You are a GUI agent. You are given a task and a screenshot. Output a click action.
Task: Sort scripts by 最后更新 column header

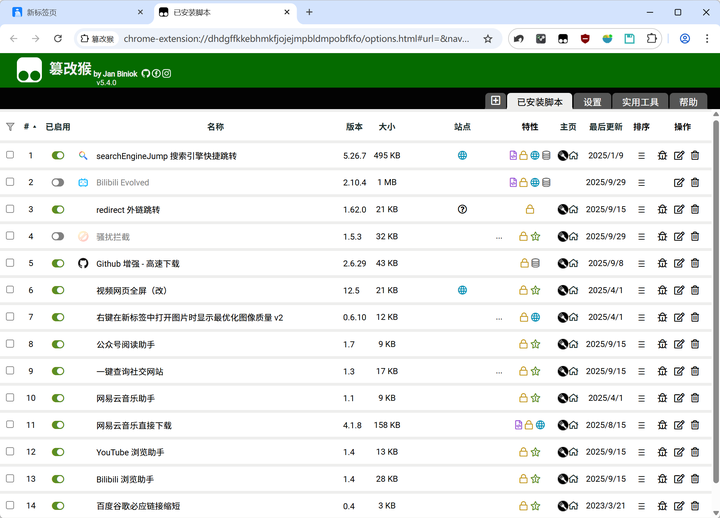pos(606,127)
